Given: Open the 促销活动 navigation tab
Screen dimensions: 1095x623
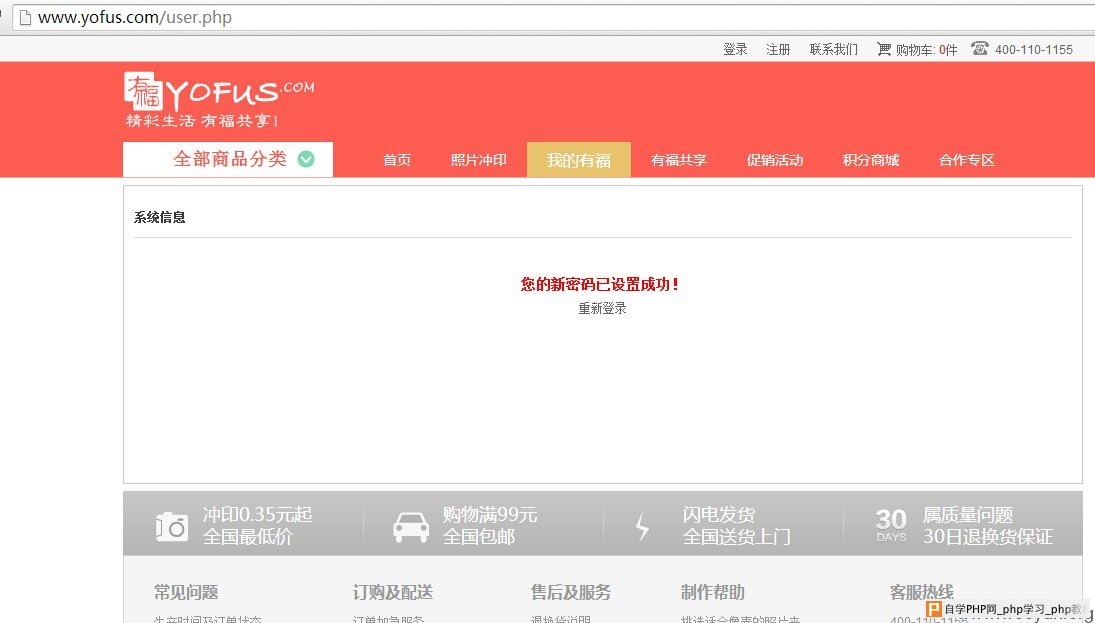Looking at the screenshot, I should [774, 160].
